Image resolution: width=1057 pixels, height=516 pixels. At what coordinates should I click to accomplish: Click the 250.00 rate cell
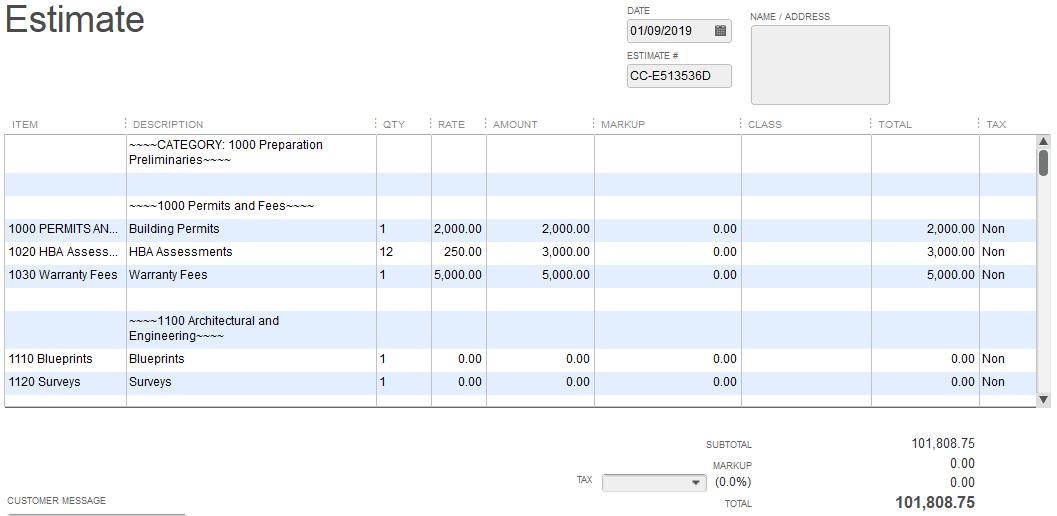459,252
